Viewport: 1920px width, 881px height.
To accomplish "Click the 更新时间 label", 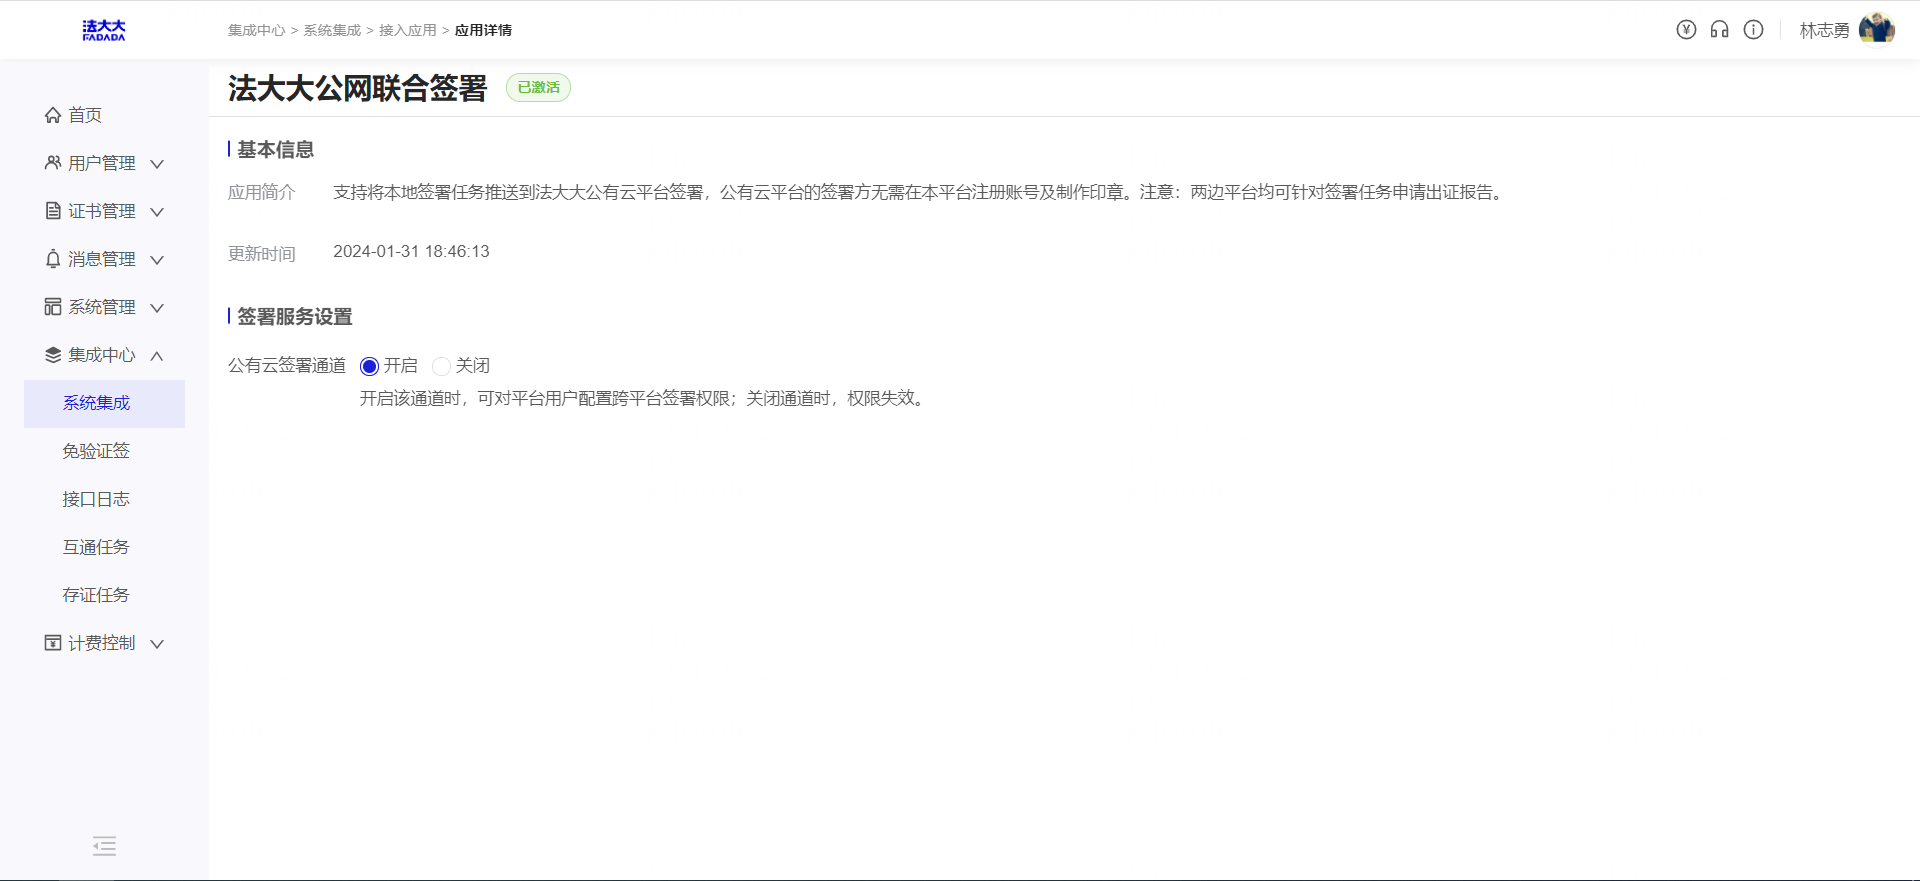I will coord(262,254).
